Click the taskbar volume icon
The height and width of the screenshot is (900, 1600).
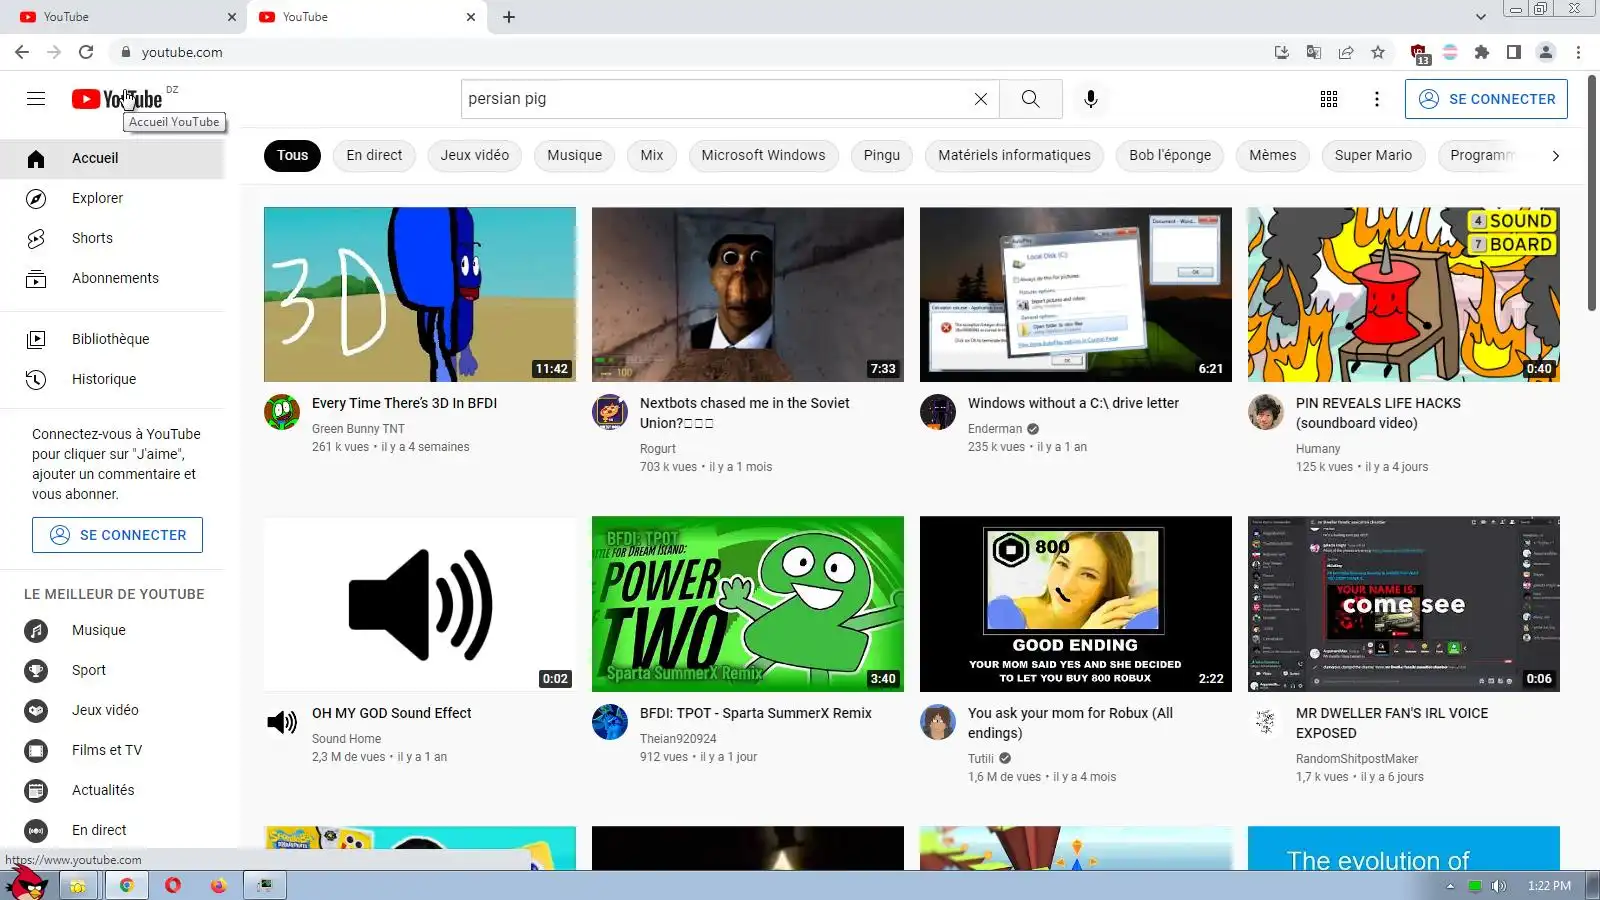(1498, 886)
